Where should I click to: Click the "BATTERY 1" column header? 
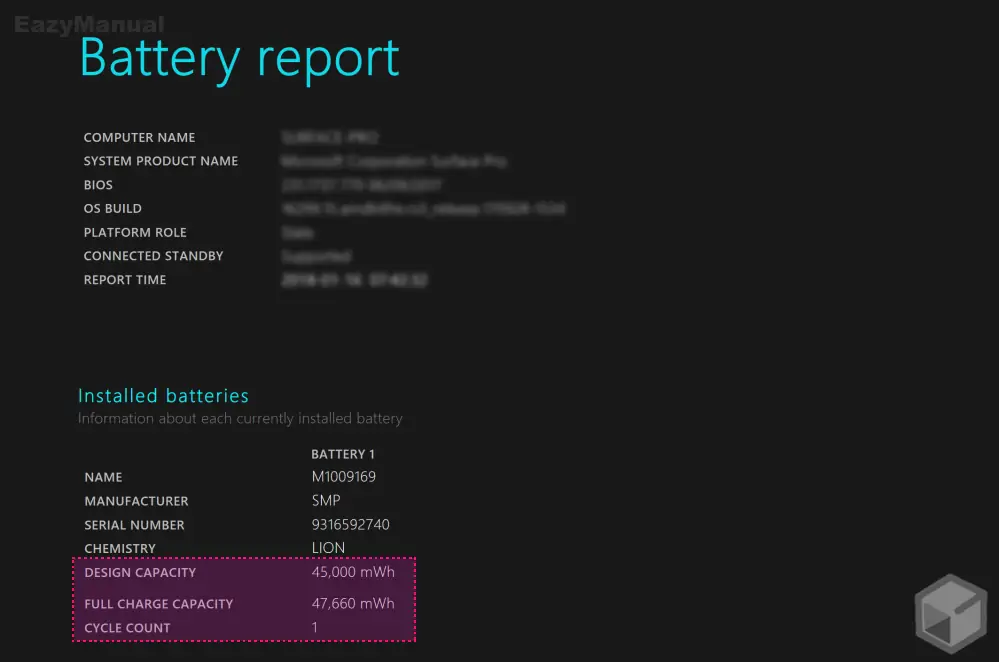pos(343,454)
